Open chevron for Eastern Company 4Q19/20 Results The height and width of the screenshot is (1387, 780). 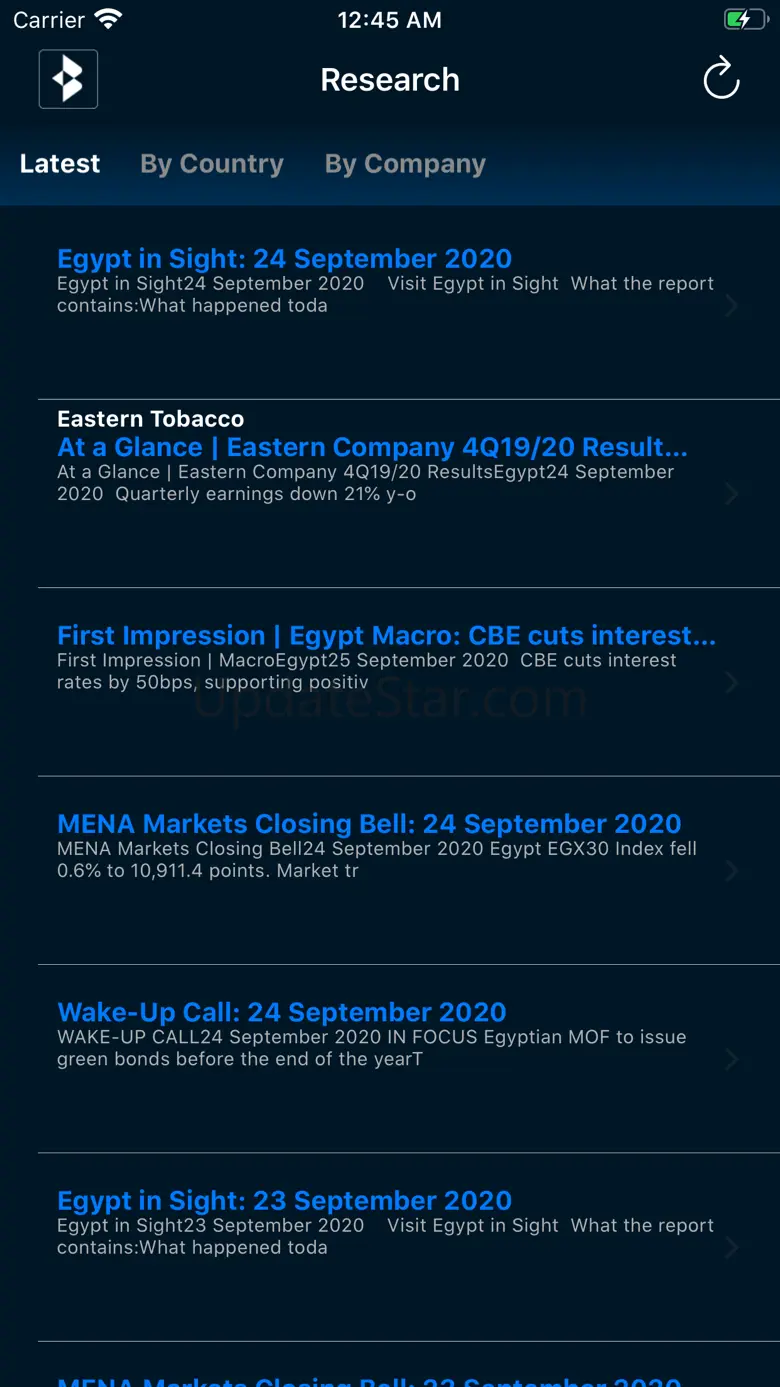[732, 494]
